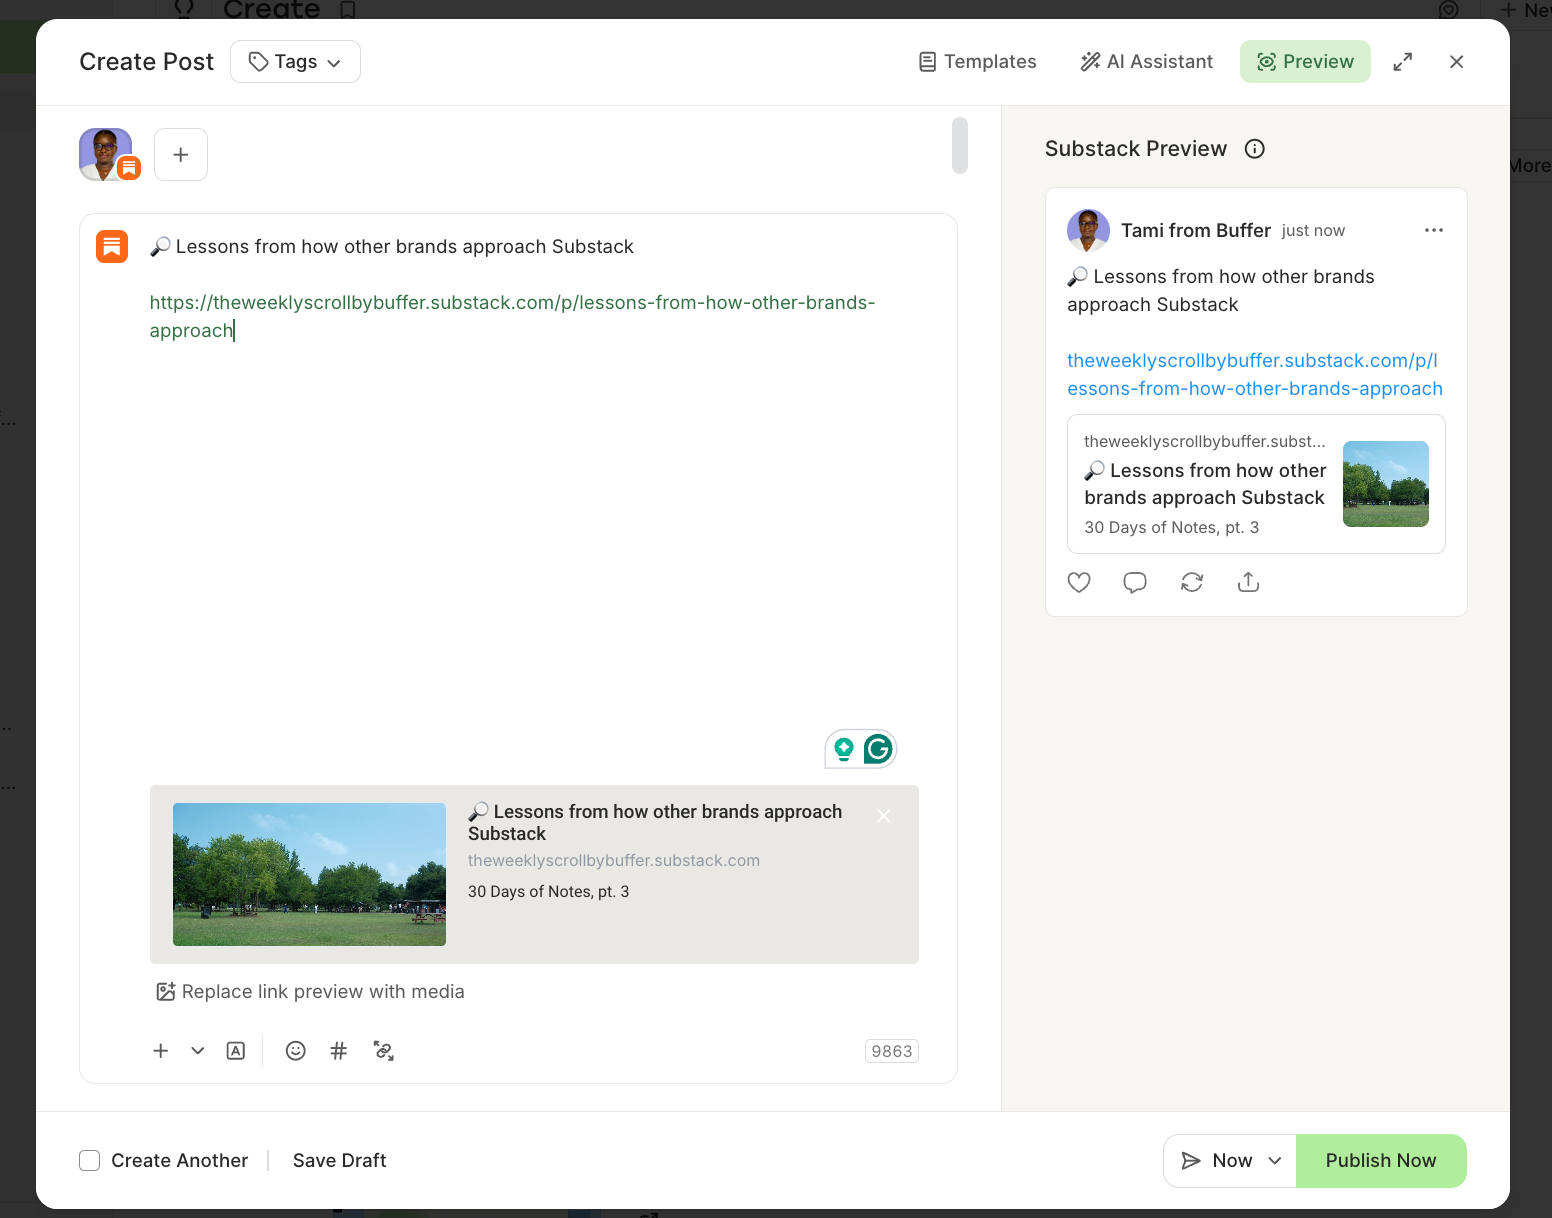1552x1218 pixels.
Task: Open the Grammarly G icon
Action: pos(878,749)
